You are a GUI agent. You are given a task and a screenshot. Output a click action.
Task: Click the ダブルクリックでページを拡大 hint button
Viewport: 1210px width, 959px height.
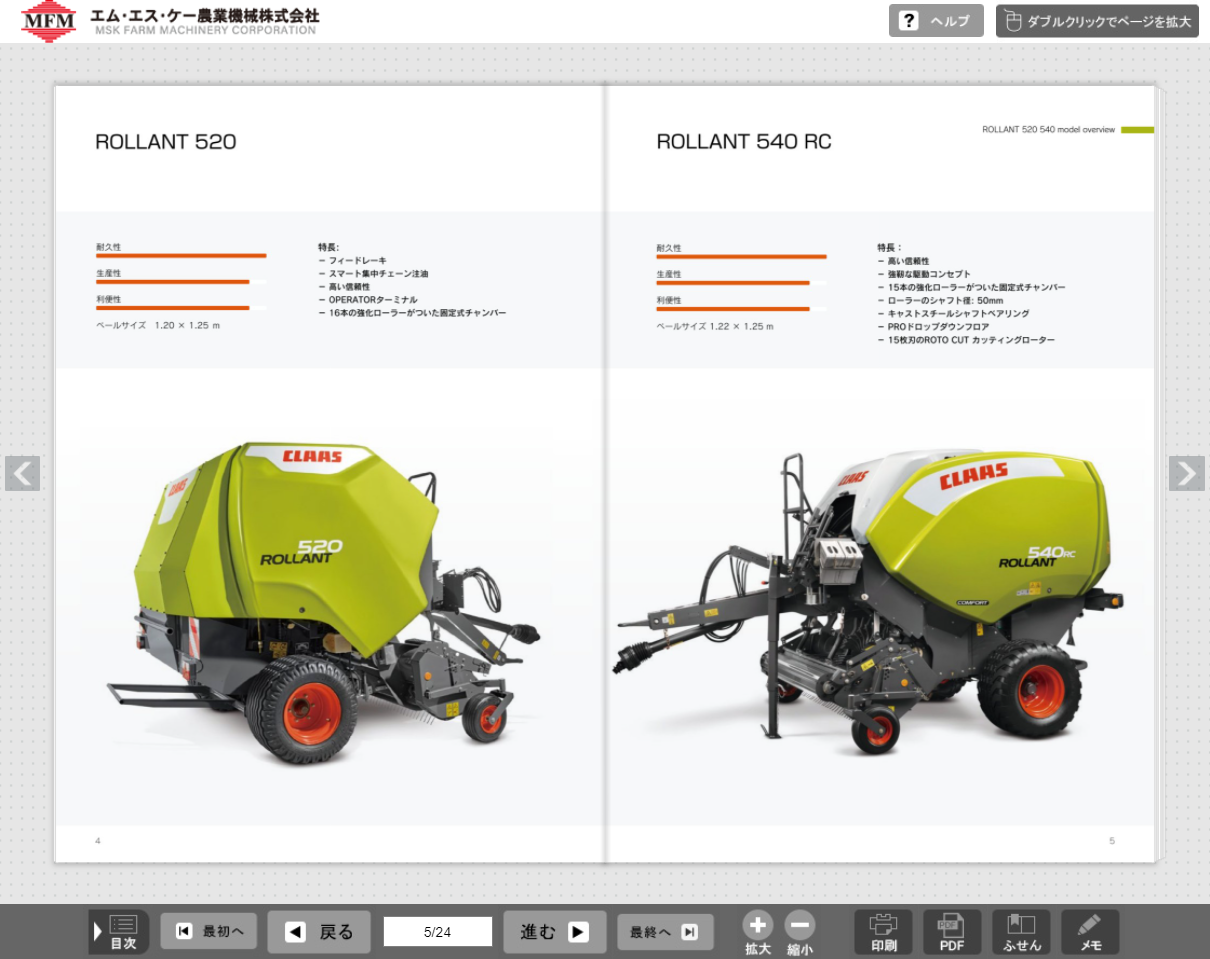pos(1097,21)
